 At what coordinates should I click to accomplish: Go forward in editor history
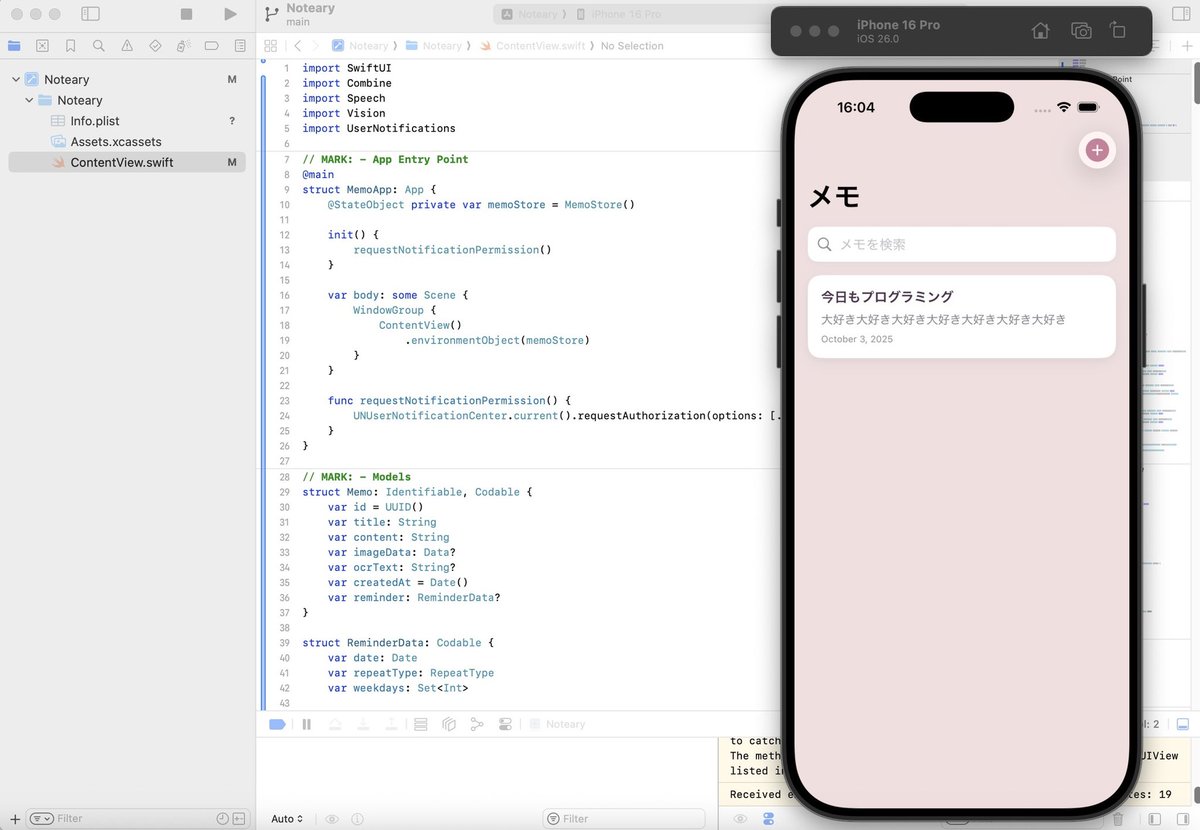click(316, 46)
